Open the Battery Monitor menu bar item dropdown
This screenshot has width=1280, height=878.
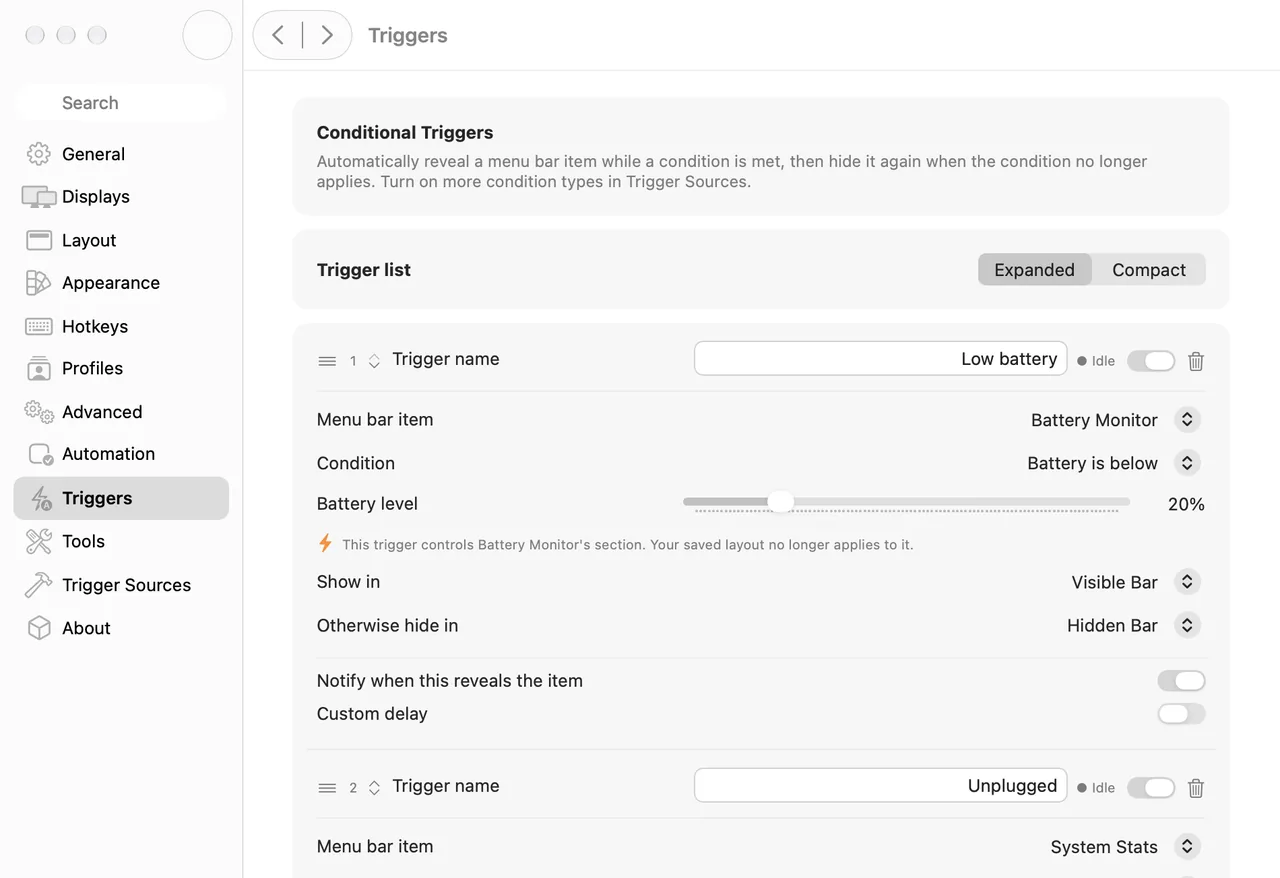(1187, 420)
